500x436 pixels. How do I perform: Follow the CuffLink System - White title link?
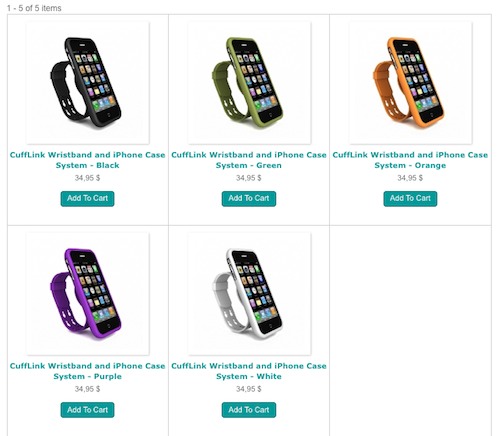pyautogui.click(x=249, y=371)
